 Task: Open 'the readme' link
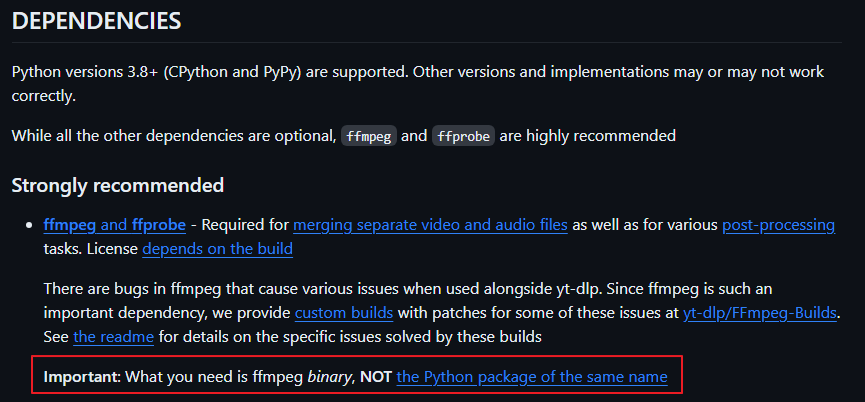point(113,336)
